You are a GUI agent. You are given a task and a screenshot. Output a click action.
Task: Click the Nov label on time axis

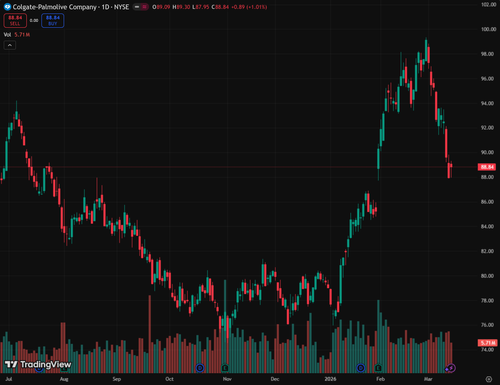point(227,379)
